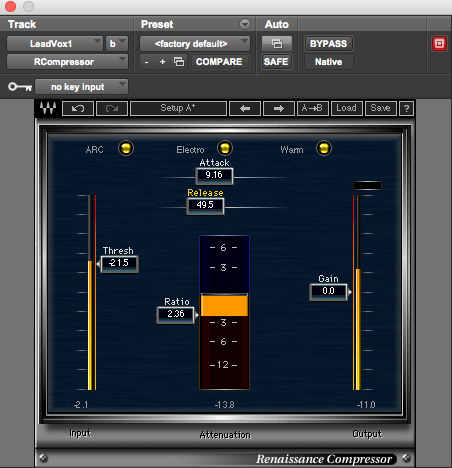Open the plug-in settings select icon
Image resolution: width=452 pixels, height=468 pixels.
pos(179,62)
